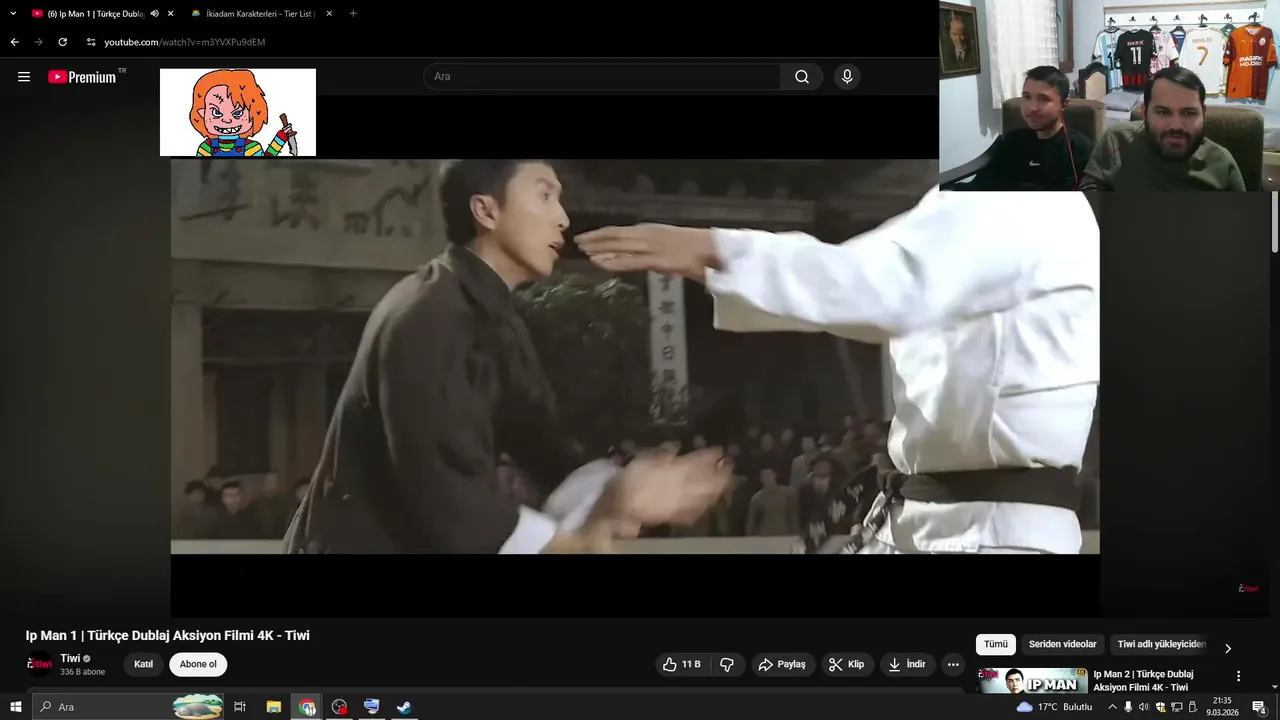Open Task View from taskbar
Screen dimensions: 1280x720
coord(240,707)
